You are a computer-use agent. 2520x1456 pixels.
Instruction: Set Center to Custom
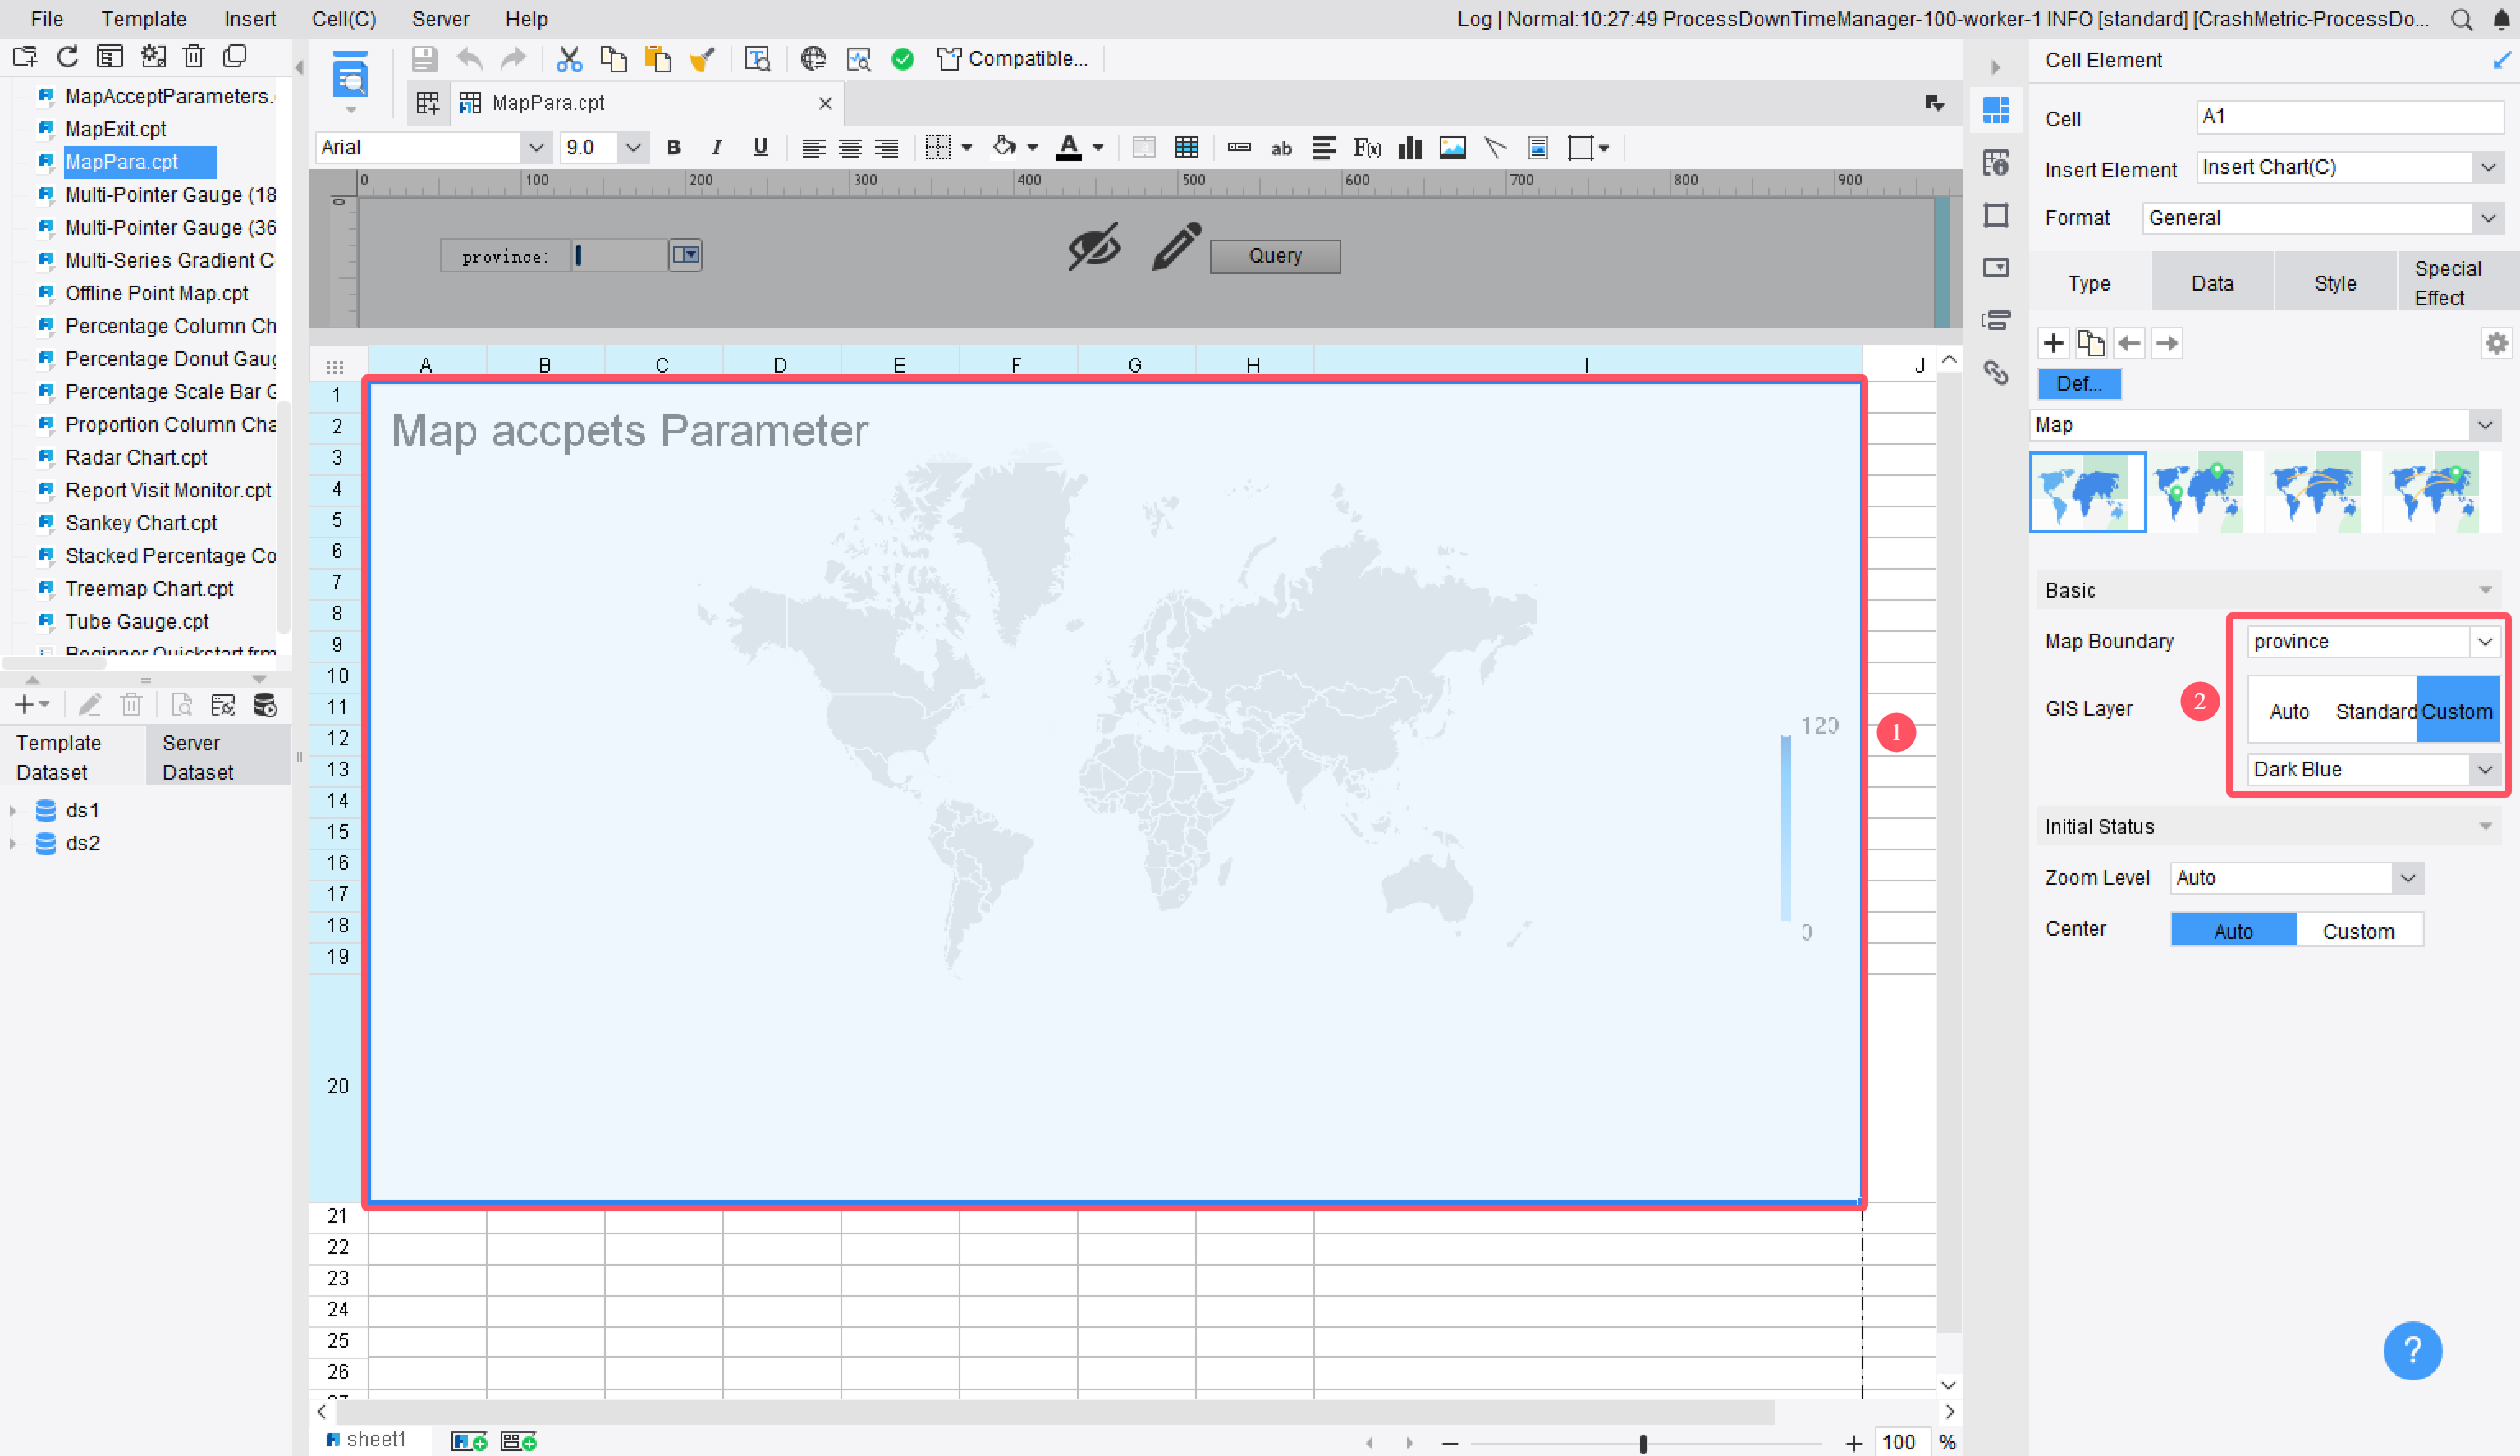[2358, 931]
